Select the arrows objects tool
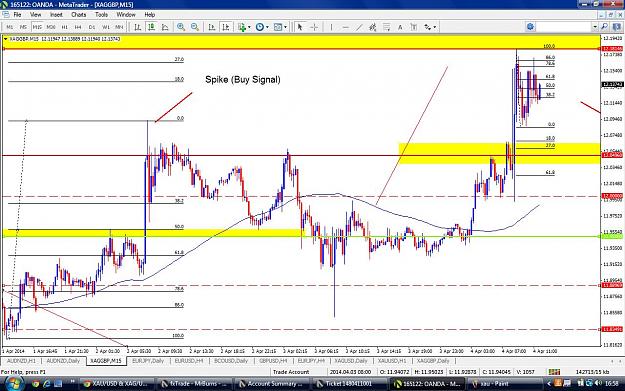The image size is (625, 391). 427,27
